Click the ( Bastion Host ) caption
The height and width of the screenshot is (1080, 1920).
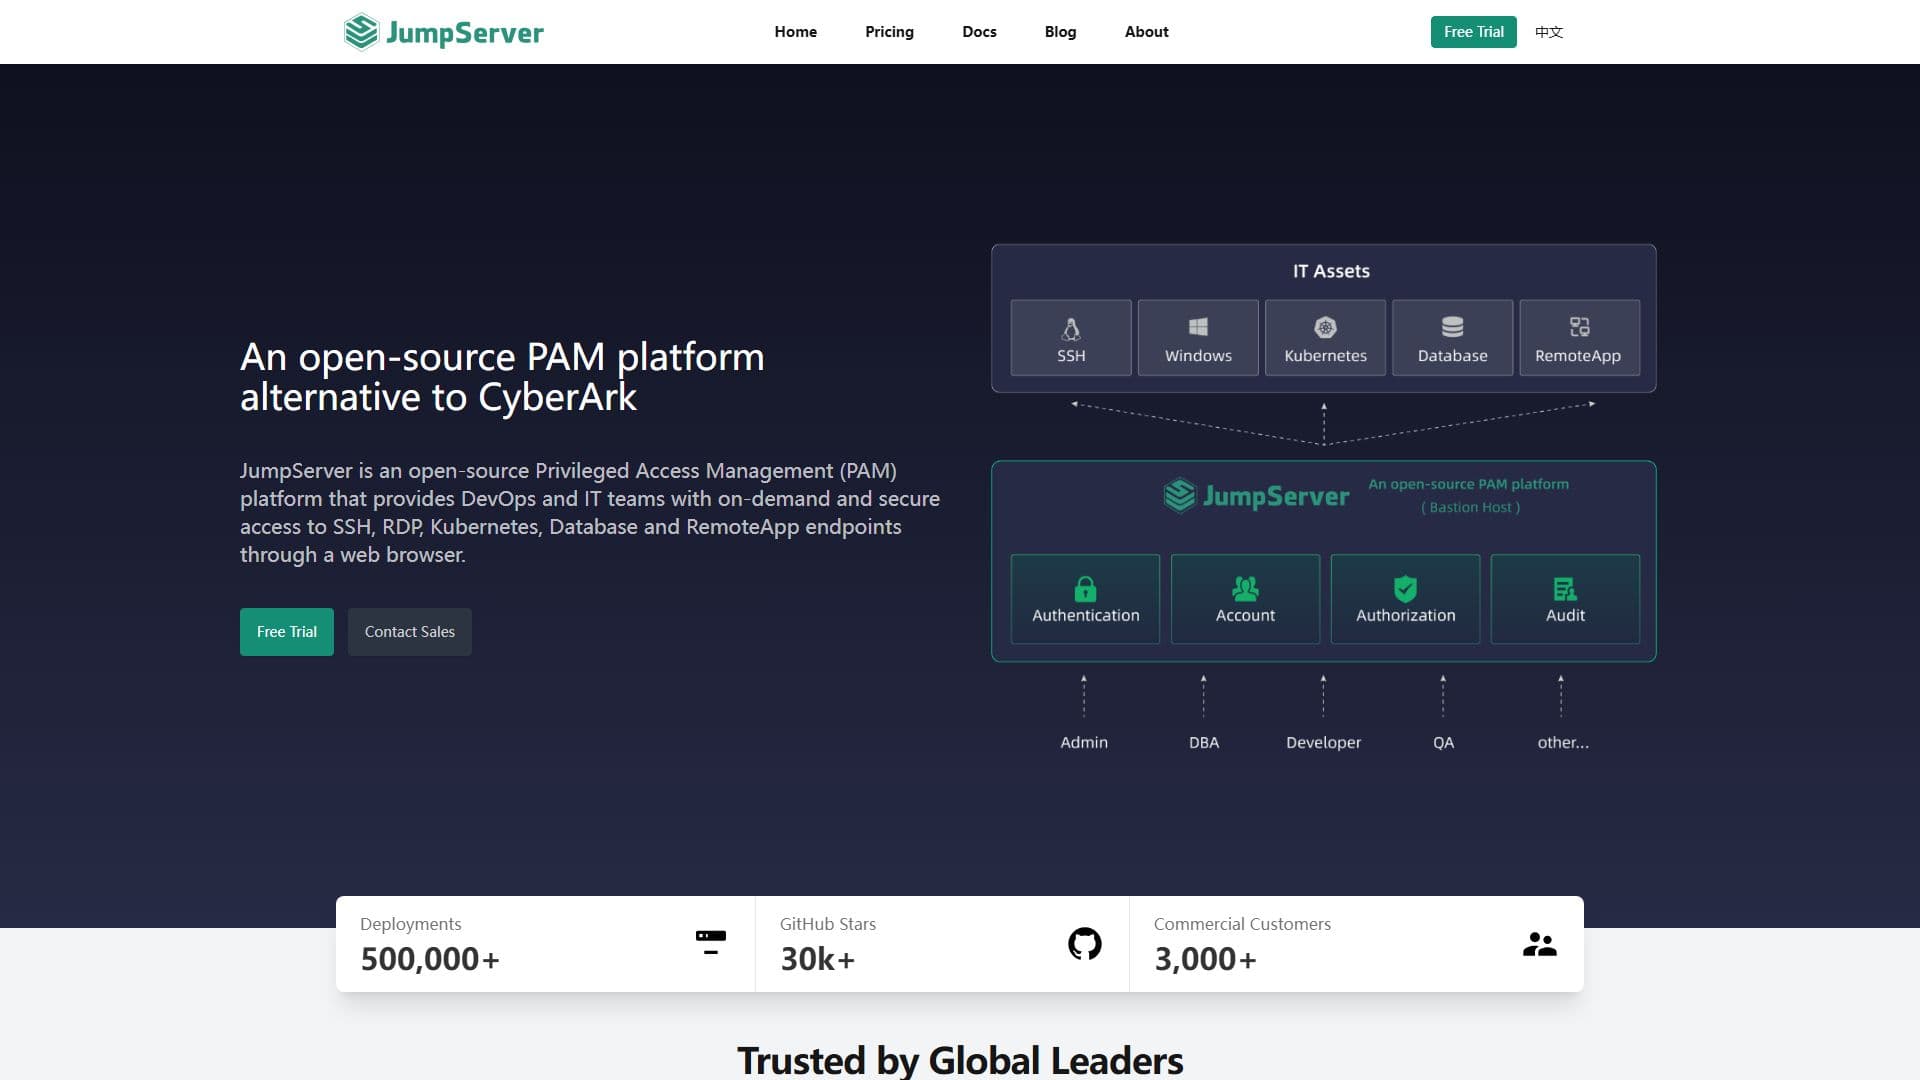[x=1470, y=507]
